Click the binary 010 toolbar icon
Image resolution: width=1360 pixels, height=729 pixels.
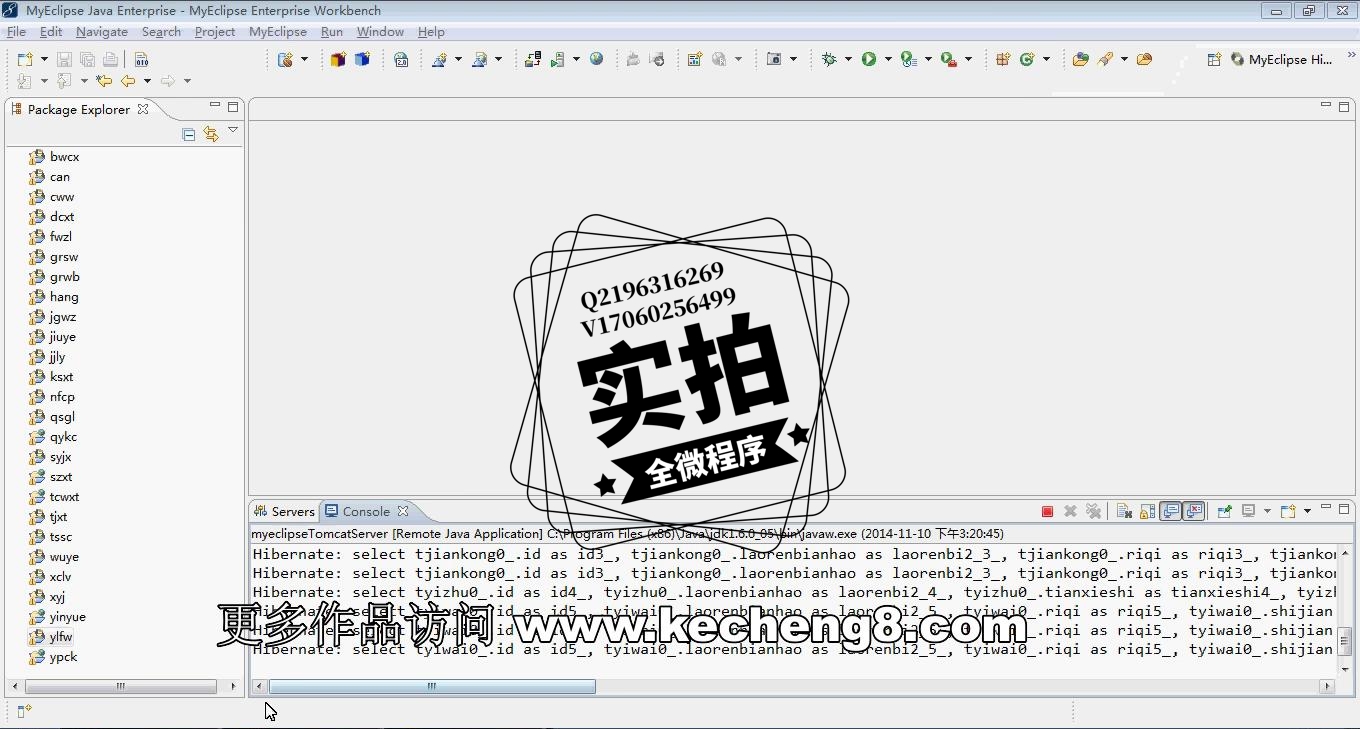[141, 60]
